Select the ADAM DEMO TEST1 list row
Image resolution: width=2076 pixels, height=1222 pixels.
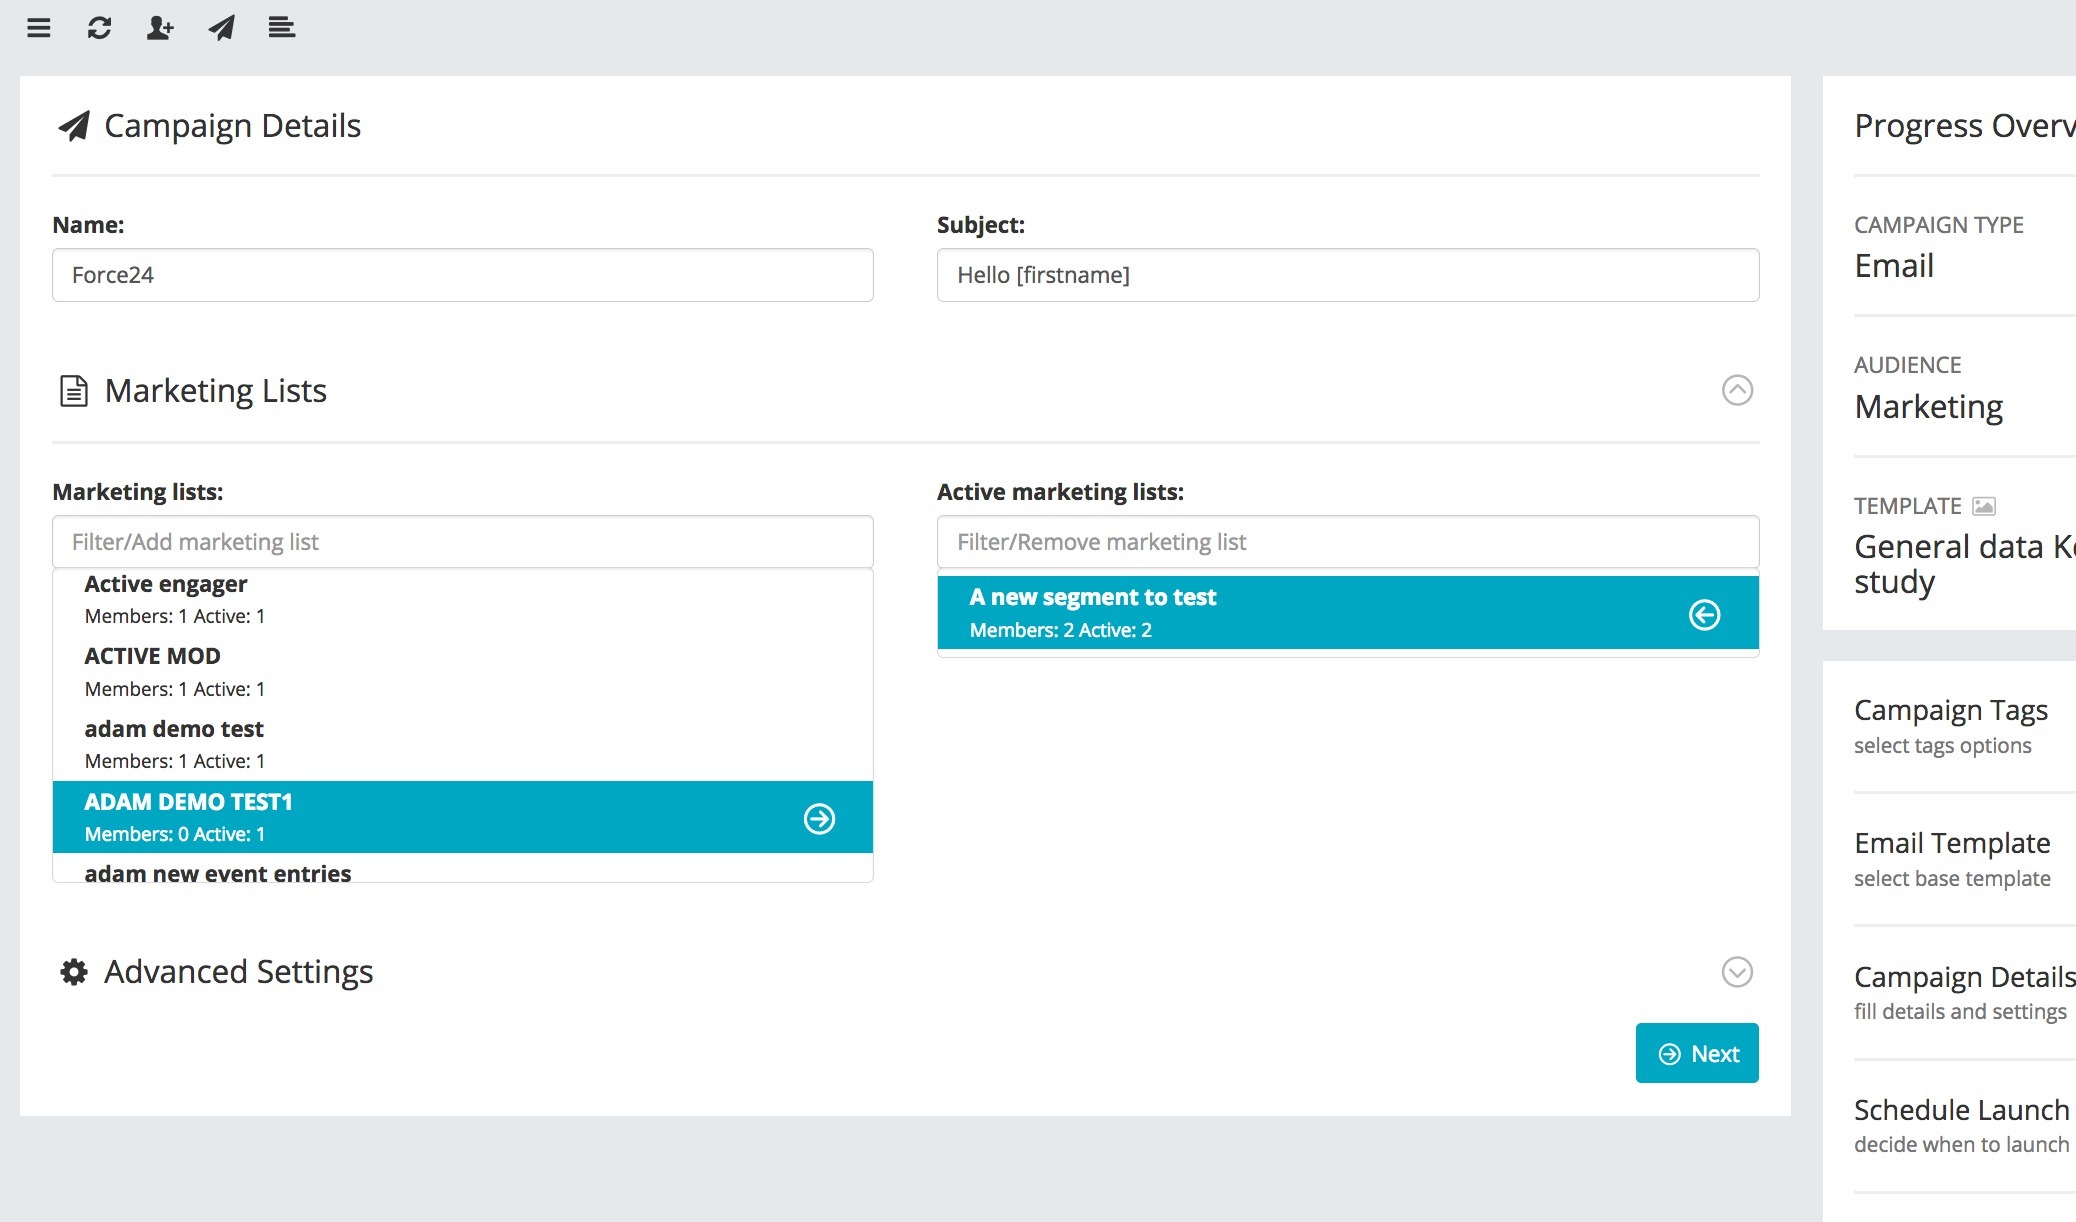[463, 817]
